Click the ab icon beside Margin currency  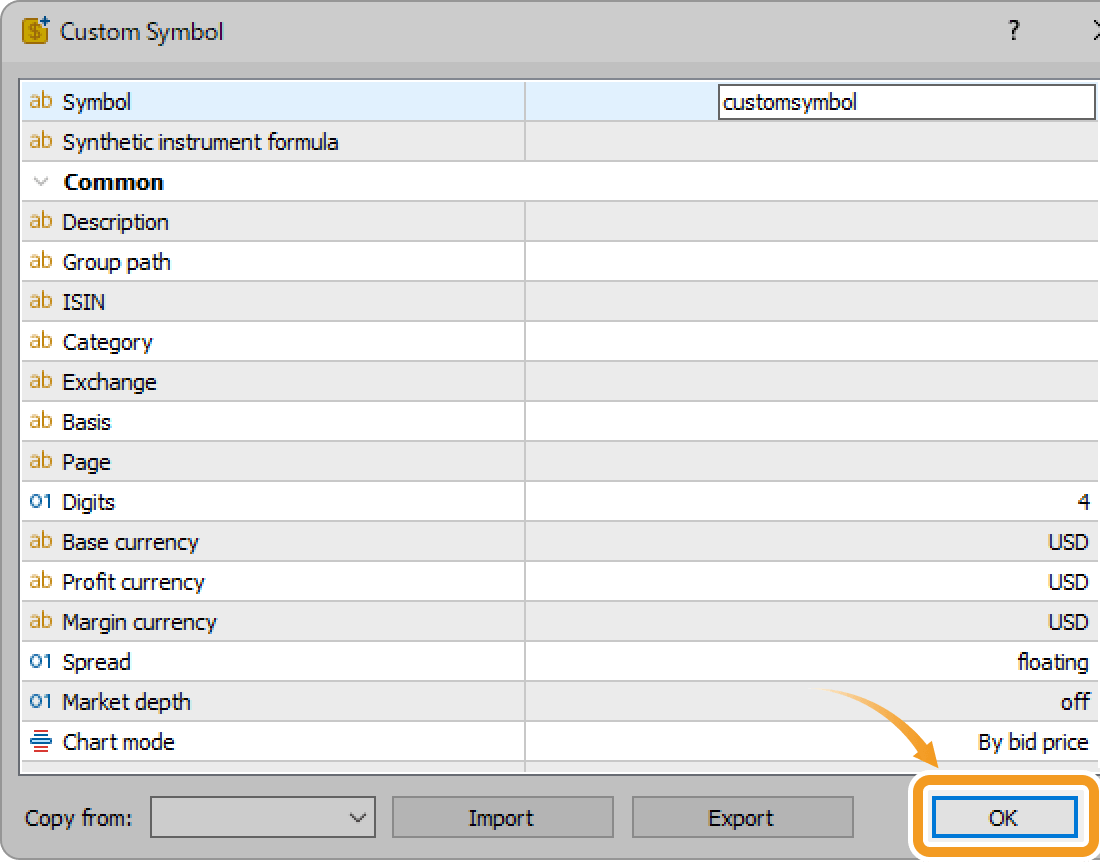click(41, 621)
